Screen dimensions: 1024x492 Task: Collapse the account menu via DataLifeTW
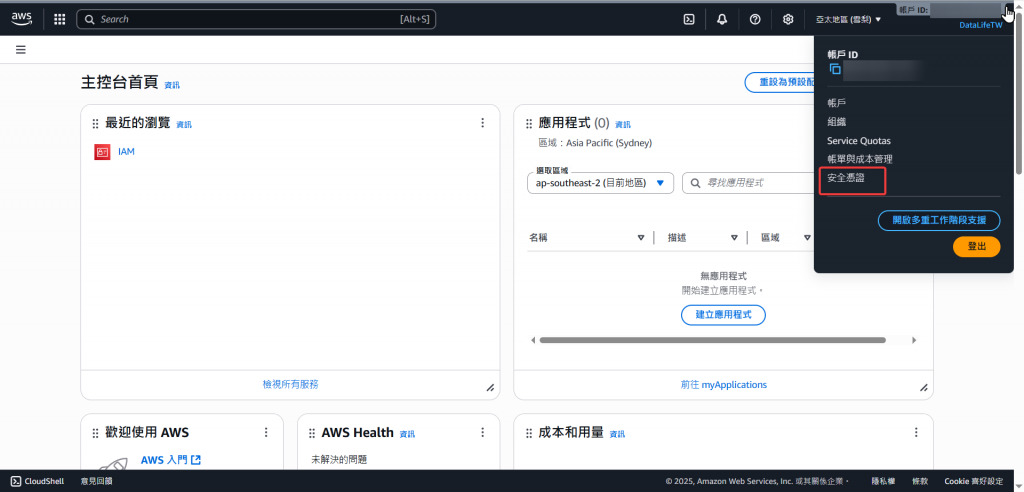pyautogui.click(x=980, y=25)
